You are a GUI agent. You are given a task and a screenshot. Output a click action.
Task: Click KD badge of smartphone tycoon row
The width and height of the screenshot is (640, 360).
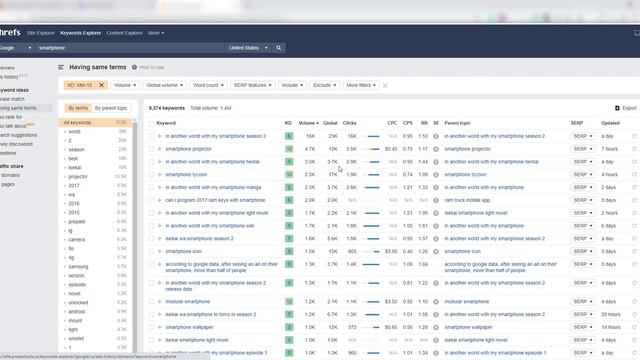(289, 174)
